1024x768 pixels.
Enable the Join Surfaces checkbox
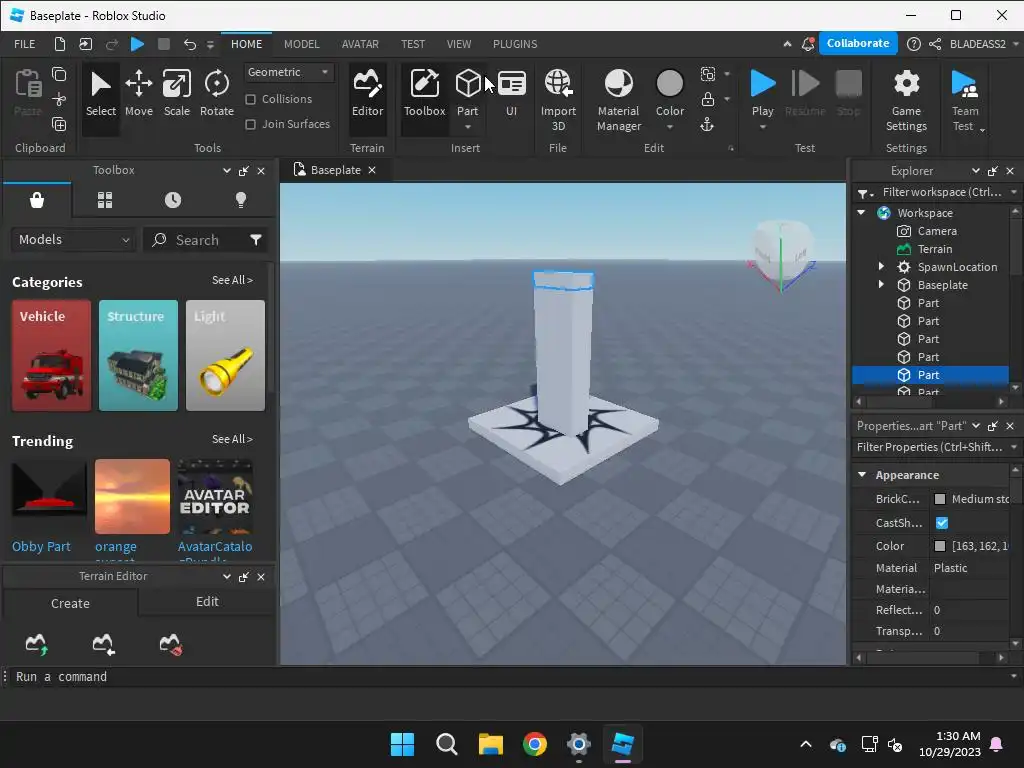pos(250,124)
